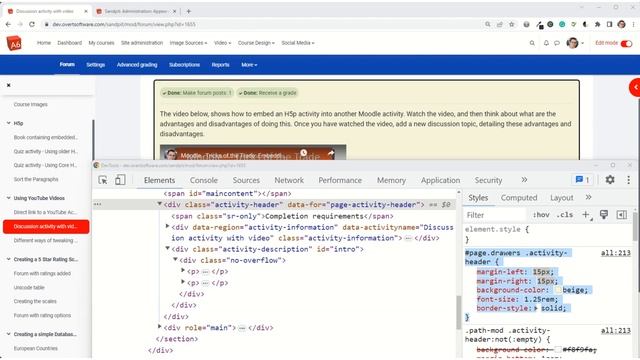Image resolution: width=640 pixels, height=360 pixels.
Task: Open the Advanced grading tab
Action: coord(137,65)
